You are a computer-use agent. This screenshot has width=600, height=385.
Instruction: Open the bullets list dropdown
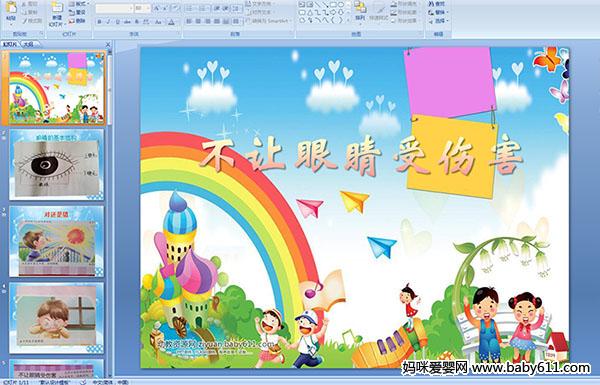(x=190, y=8)
